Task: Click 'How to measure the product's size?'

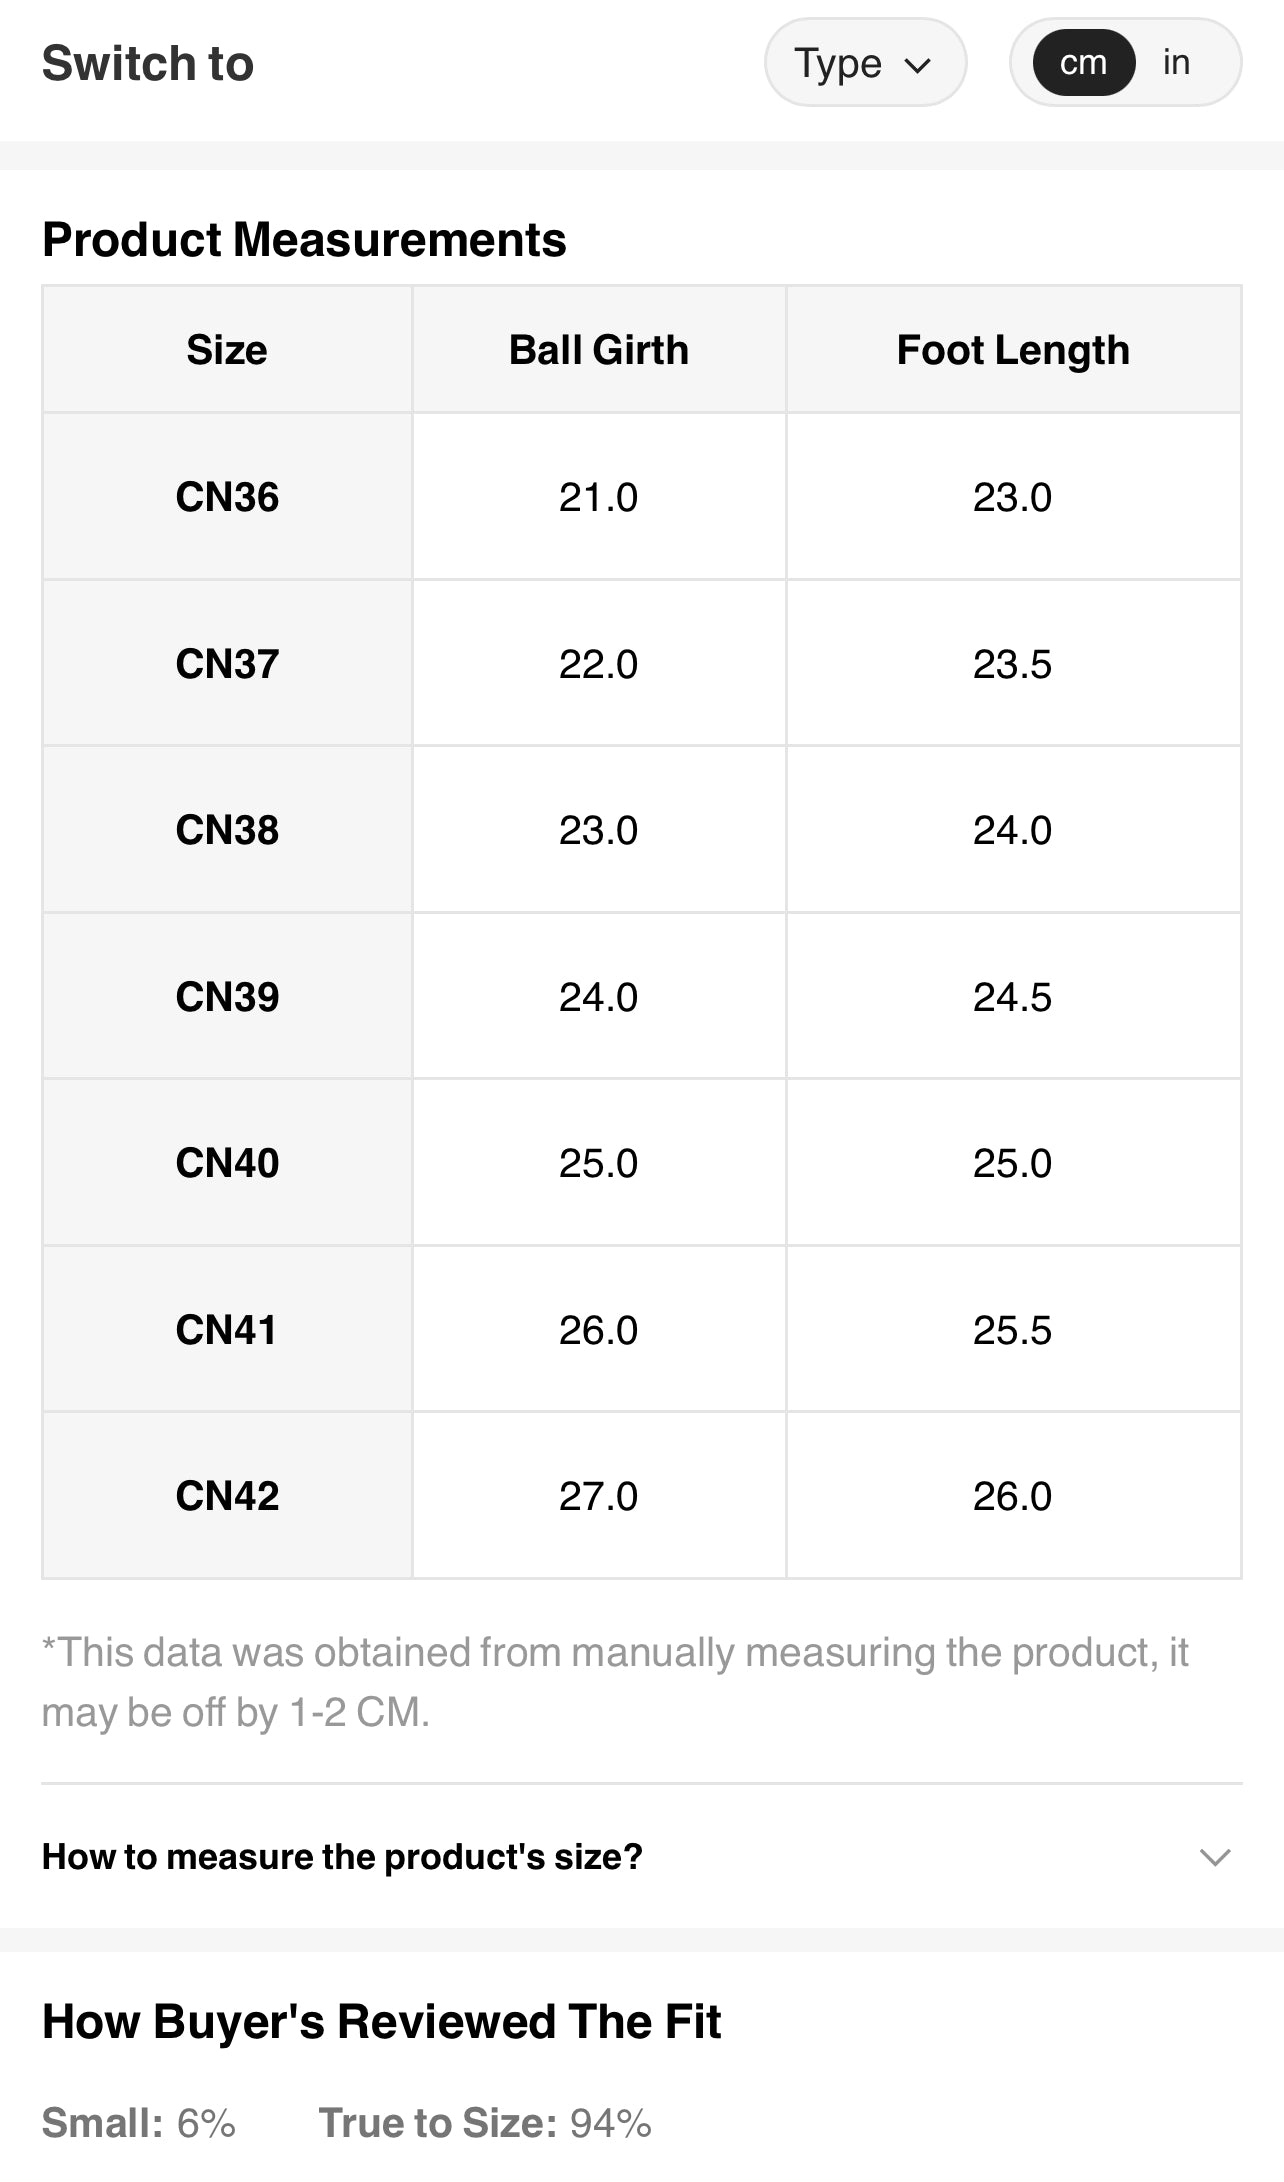Action: pos(342,1857)
